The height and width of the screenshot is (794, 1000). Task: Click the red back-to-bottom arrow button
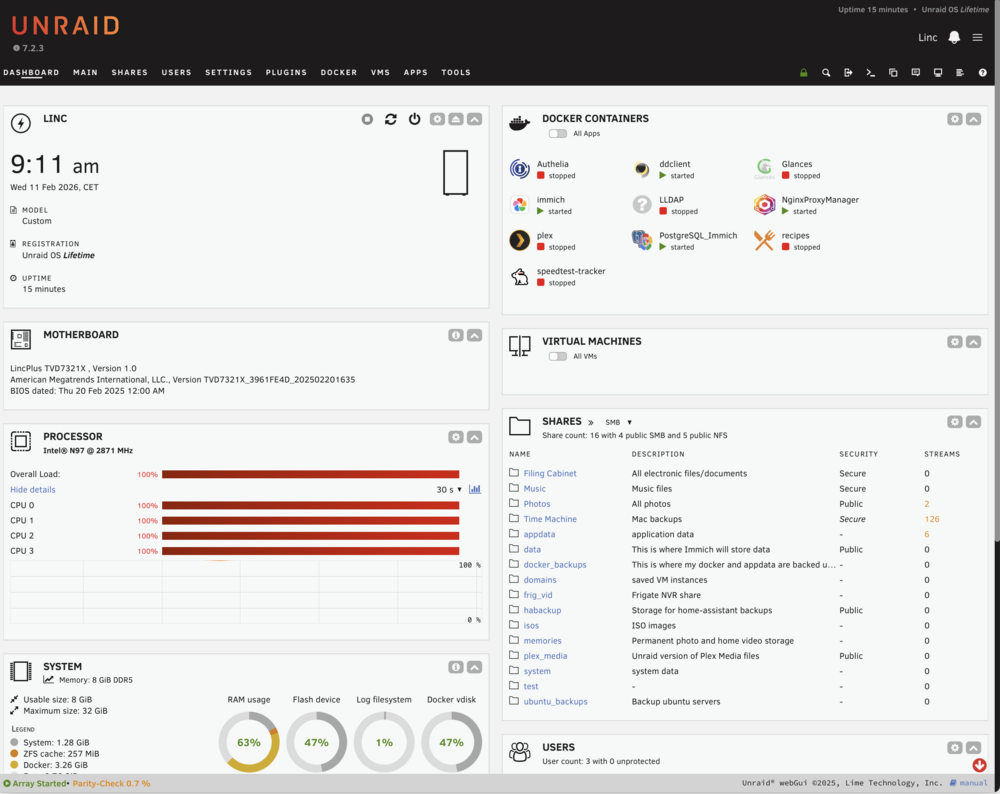(980, 765)
